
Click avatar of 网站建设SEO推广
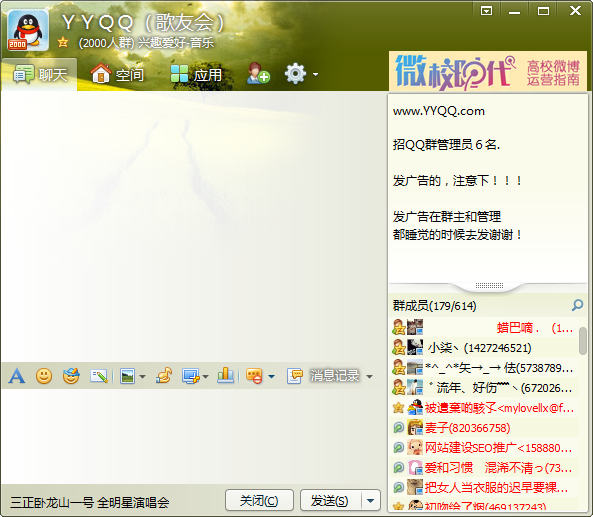(x=415, y=447)
